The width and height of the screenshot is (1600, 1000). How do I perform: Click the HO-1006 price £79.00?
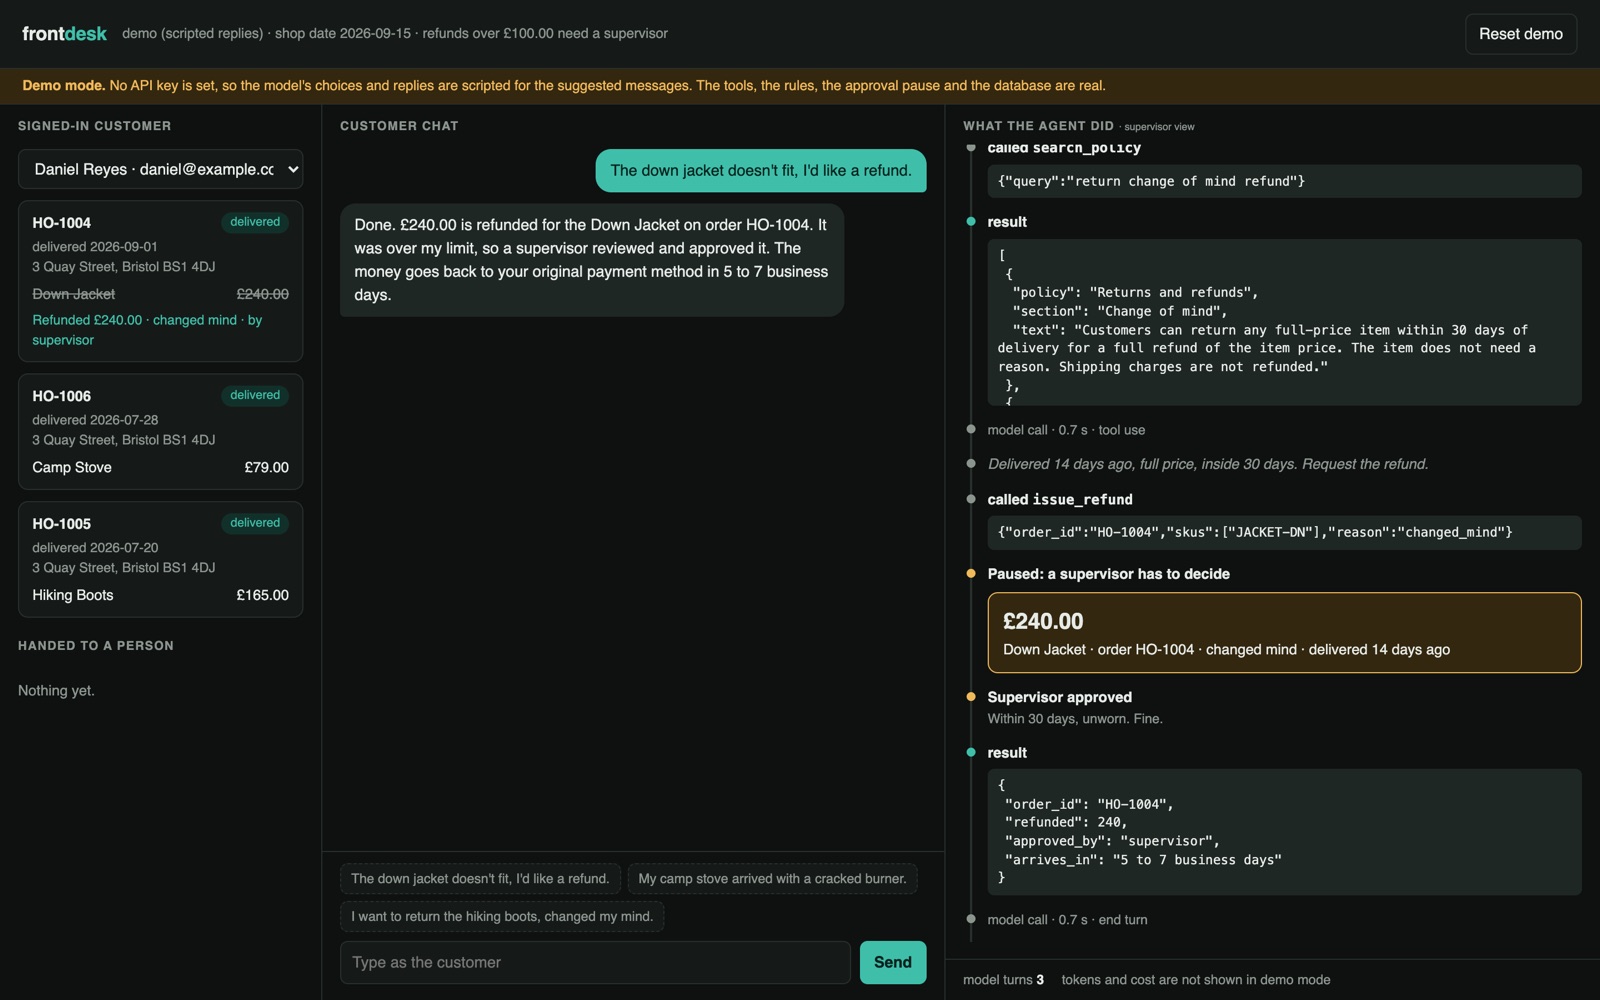pos(266,467)
